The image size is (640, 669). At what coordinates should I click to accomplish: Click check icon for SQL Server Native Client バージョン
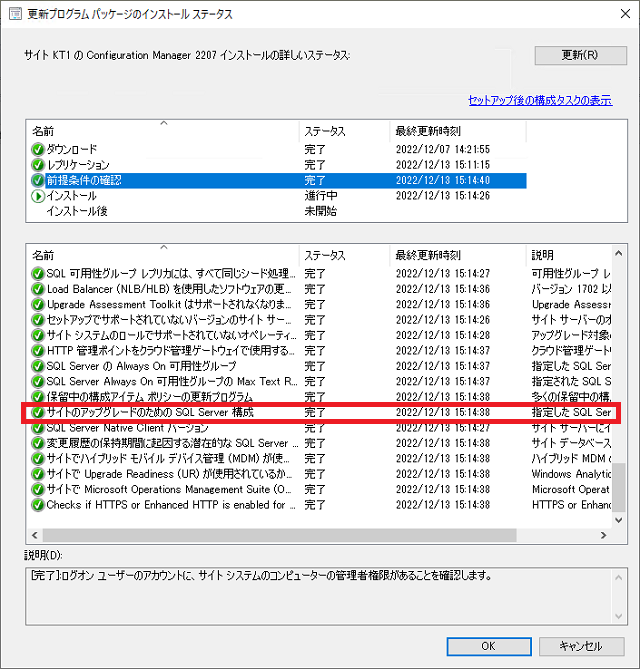38,428
